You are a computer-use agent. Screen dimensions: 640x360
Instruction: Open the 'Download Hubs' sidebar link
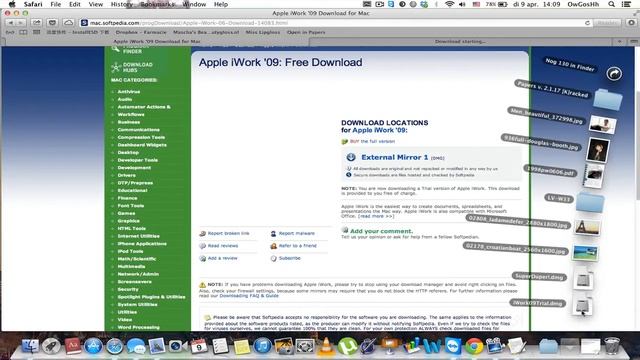pyautogui.click(x=138, y=67)
